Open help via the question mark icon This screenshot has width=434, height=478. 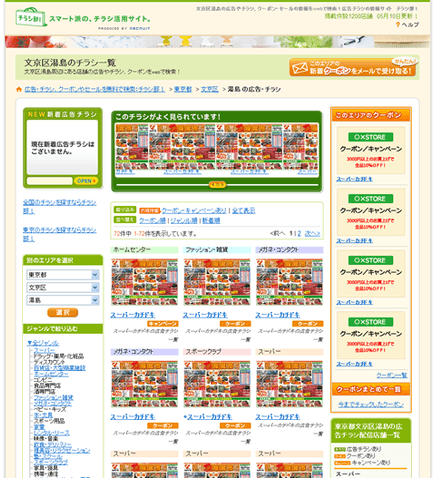(398, 25)
